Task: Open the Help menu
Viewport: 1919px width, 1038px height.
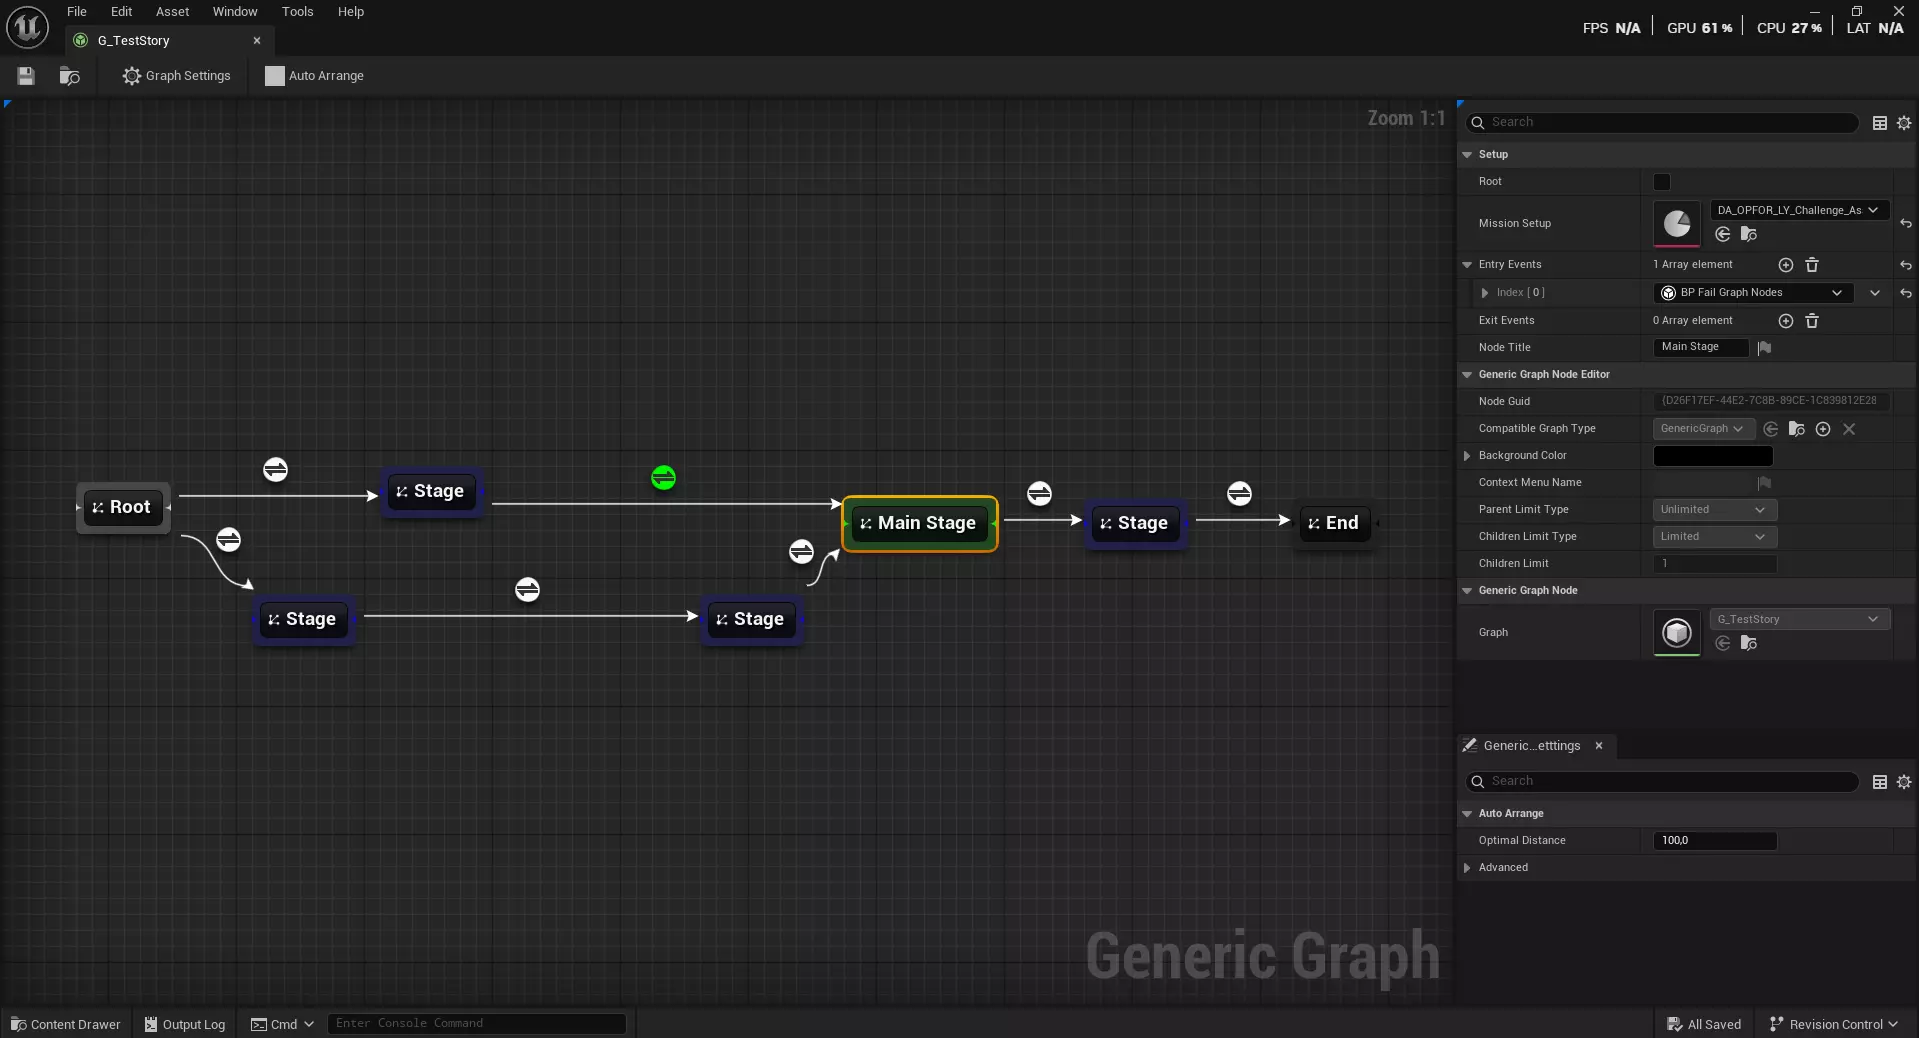Action: (x=351, y=12)
